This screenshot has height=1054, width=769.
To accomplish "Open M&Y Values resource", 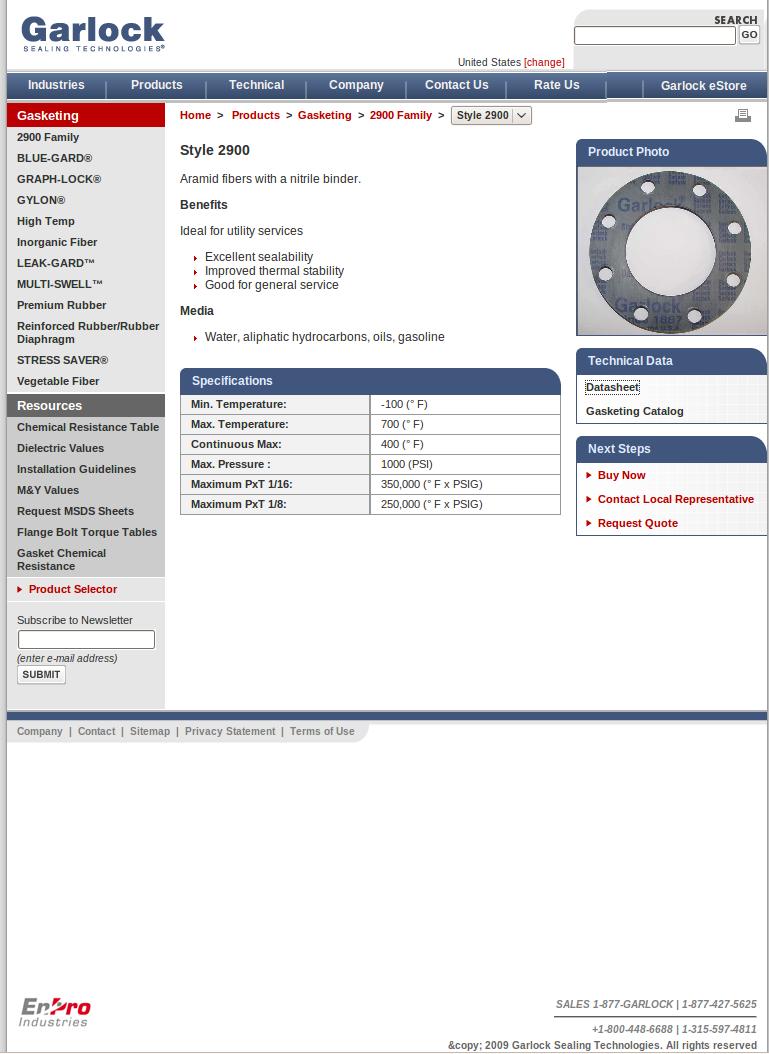I will click(x=48, y=490).
